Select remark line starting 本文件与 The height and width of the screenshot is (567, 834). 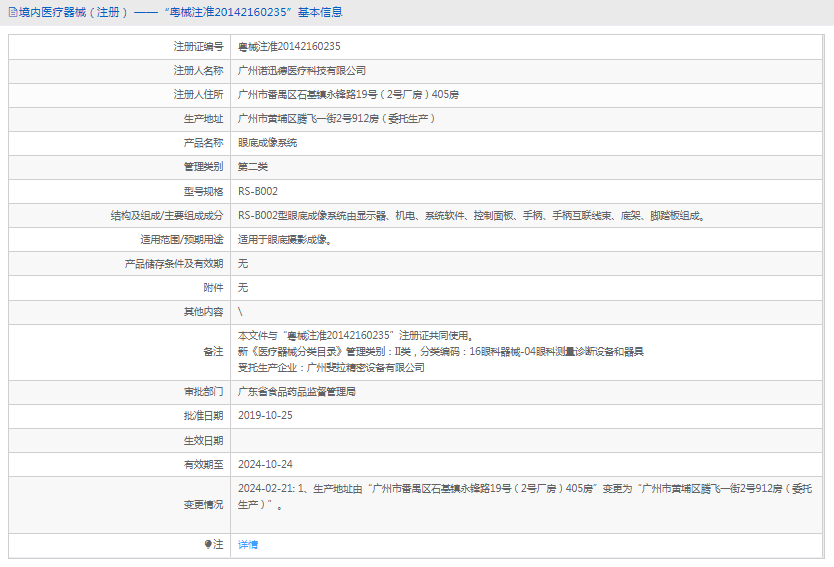point(356,336)
